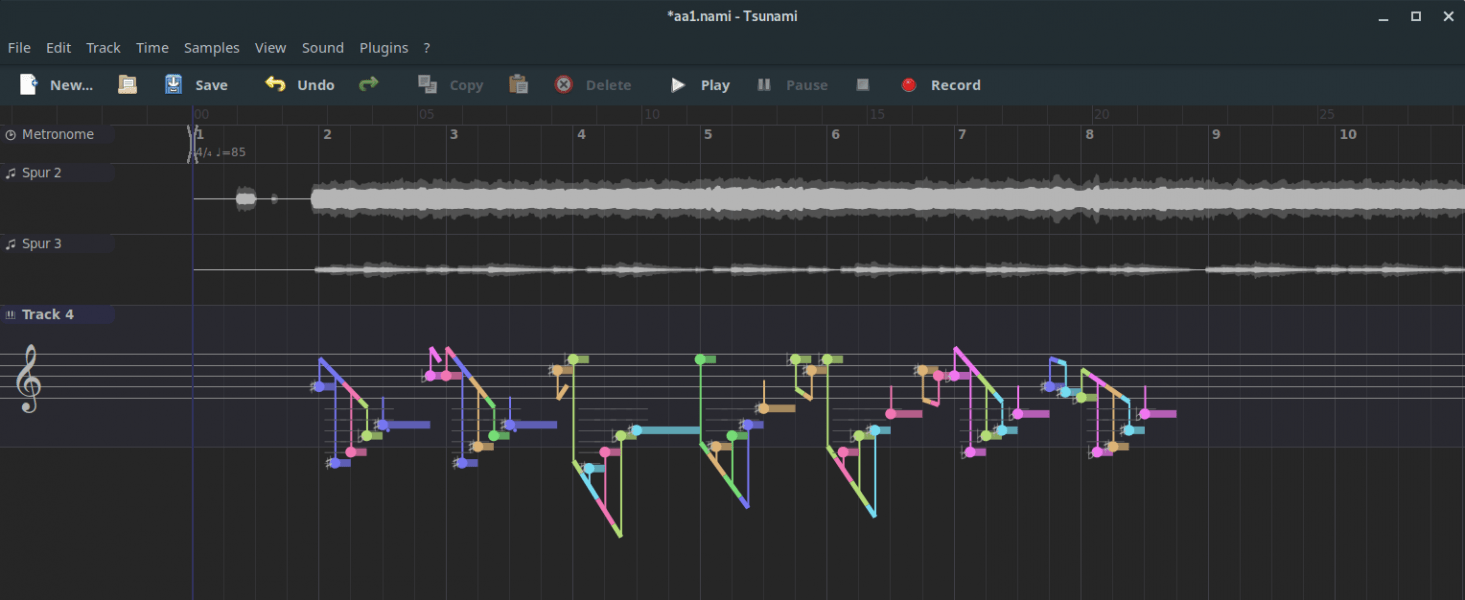
Task: Jump to bar 6 marker
Action: 835,134
